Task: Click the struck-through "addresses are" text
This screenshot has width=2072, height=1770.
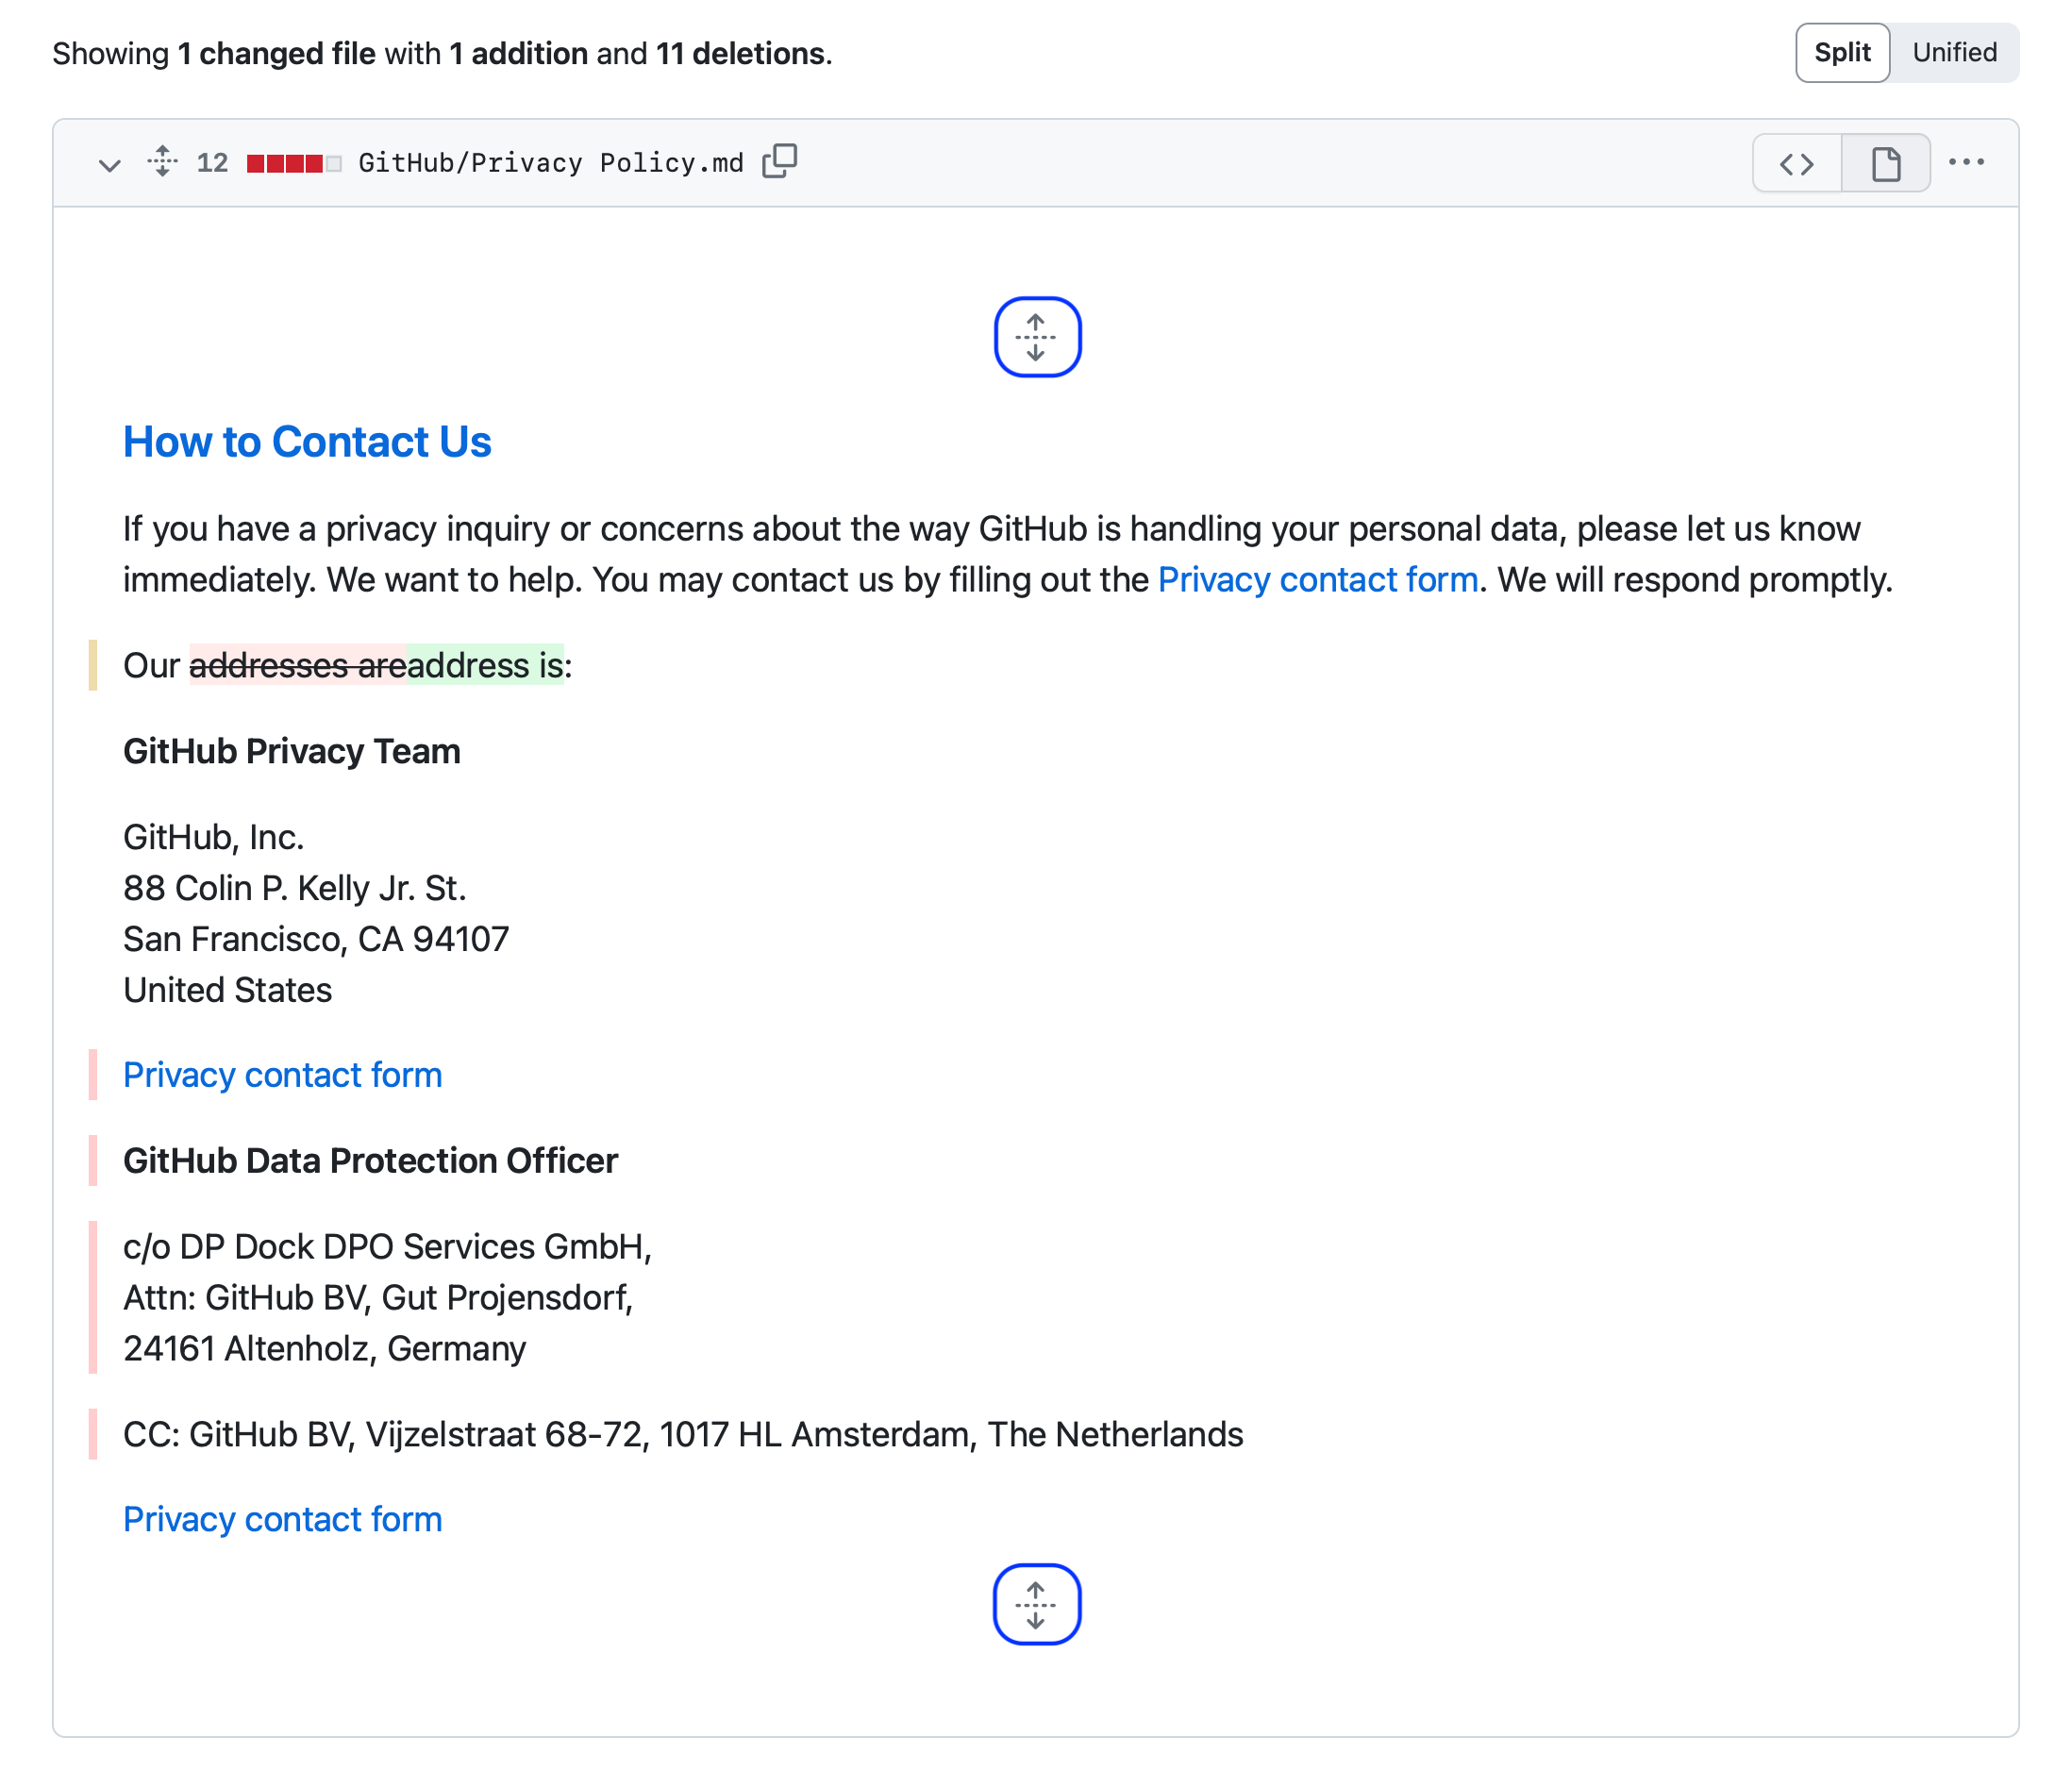Action: [297, 666]
